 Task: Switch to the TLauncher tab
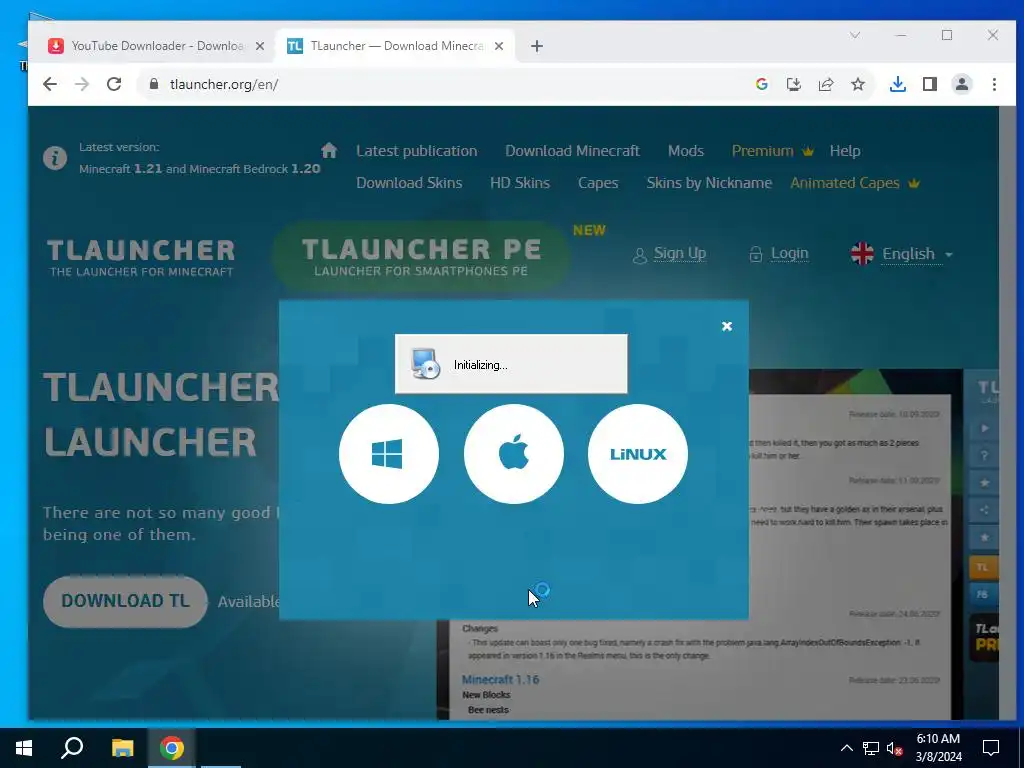click(x=396, y=46)
